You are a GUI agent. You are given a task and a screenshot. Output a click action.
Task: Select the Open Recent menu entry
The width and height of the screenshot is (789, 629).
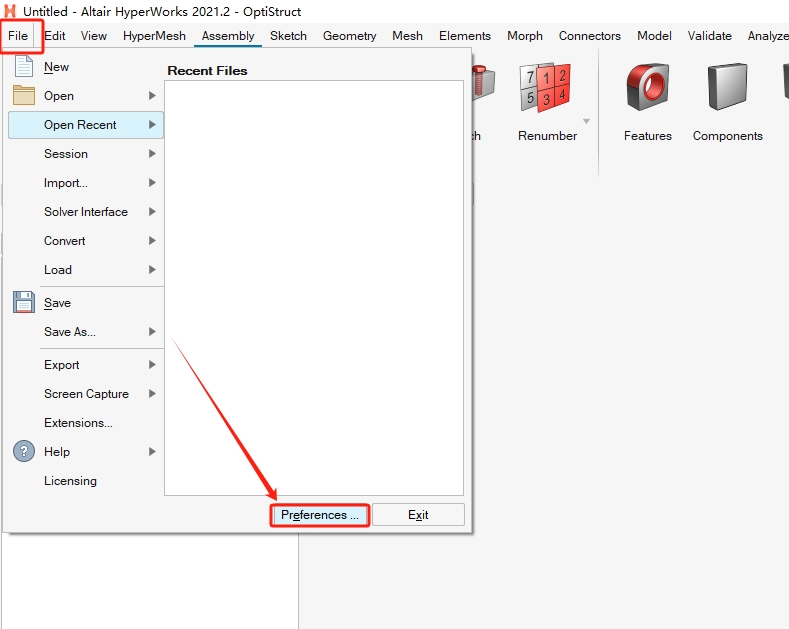pos(86,125)
